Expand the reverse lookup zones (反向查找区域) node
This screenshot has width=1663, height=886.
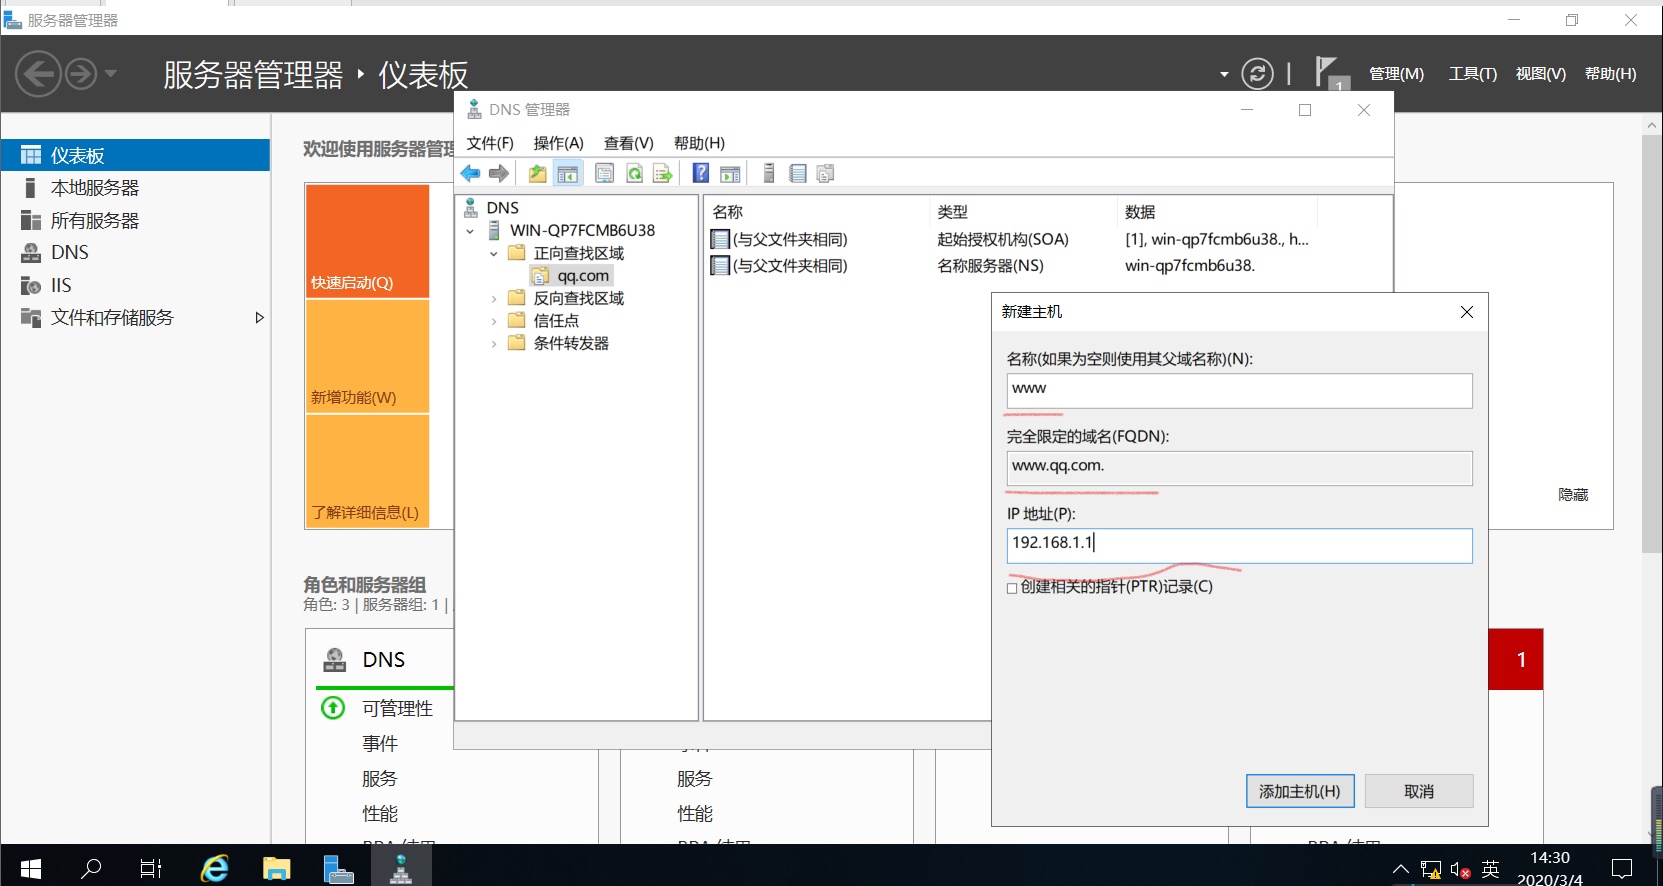click(x=494, y=299)
